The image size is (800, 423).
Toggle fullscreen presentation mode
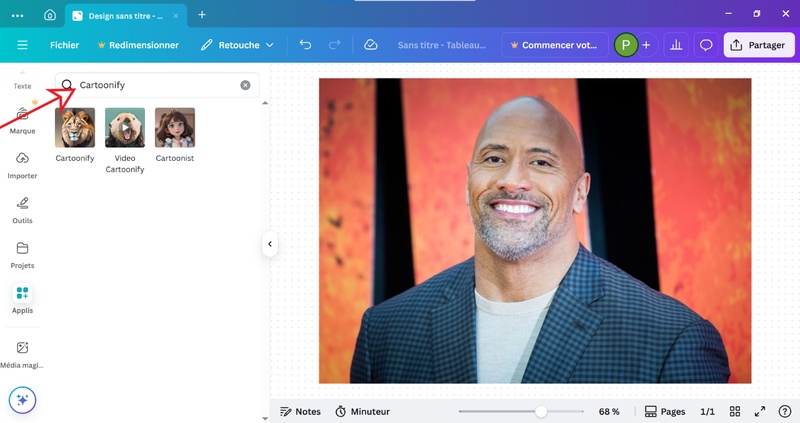[x=759, y=411]
